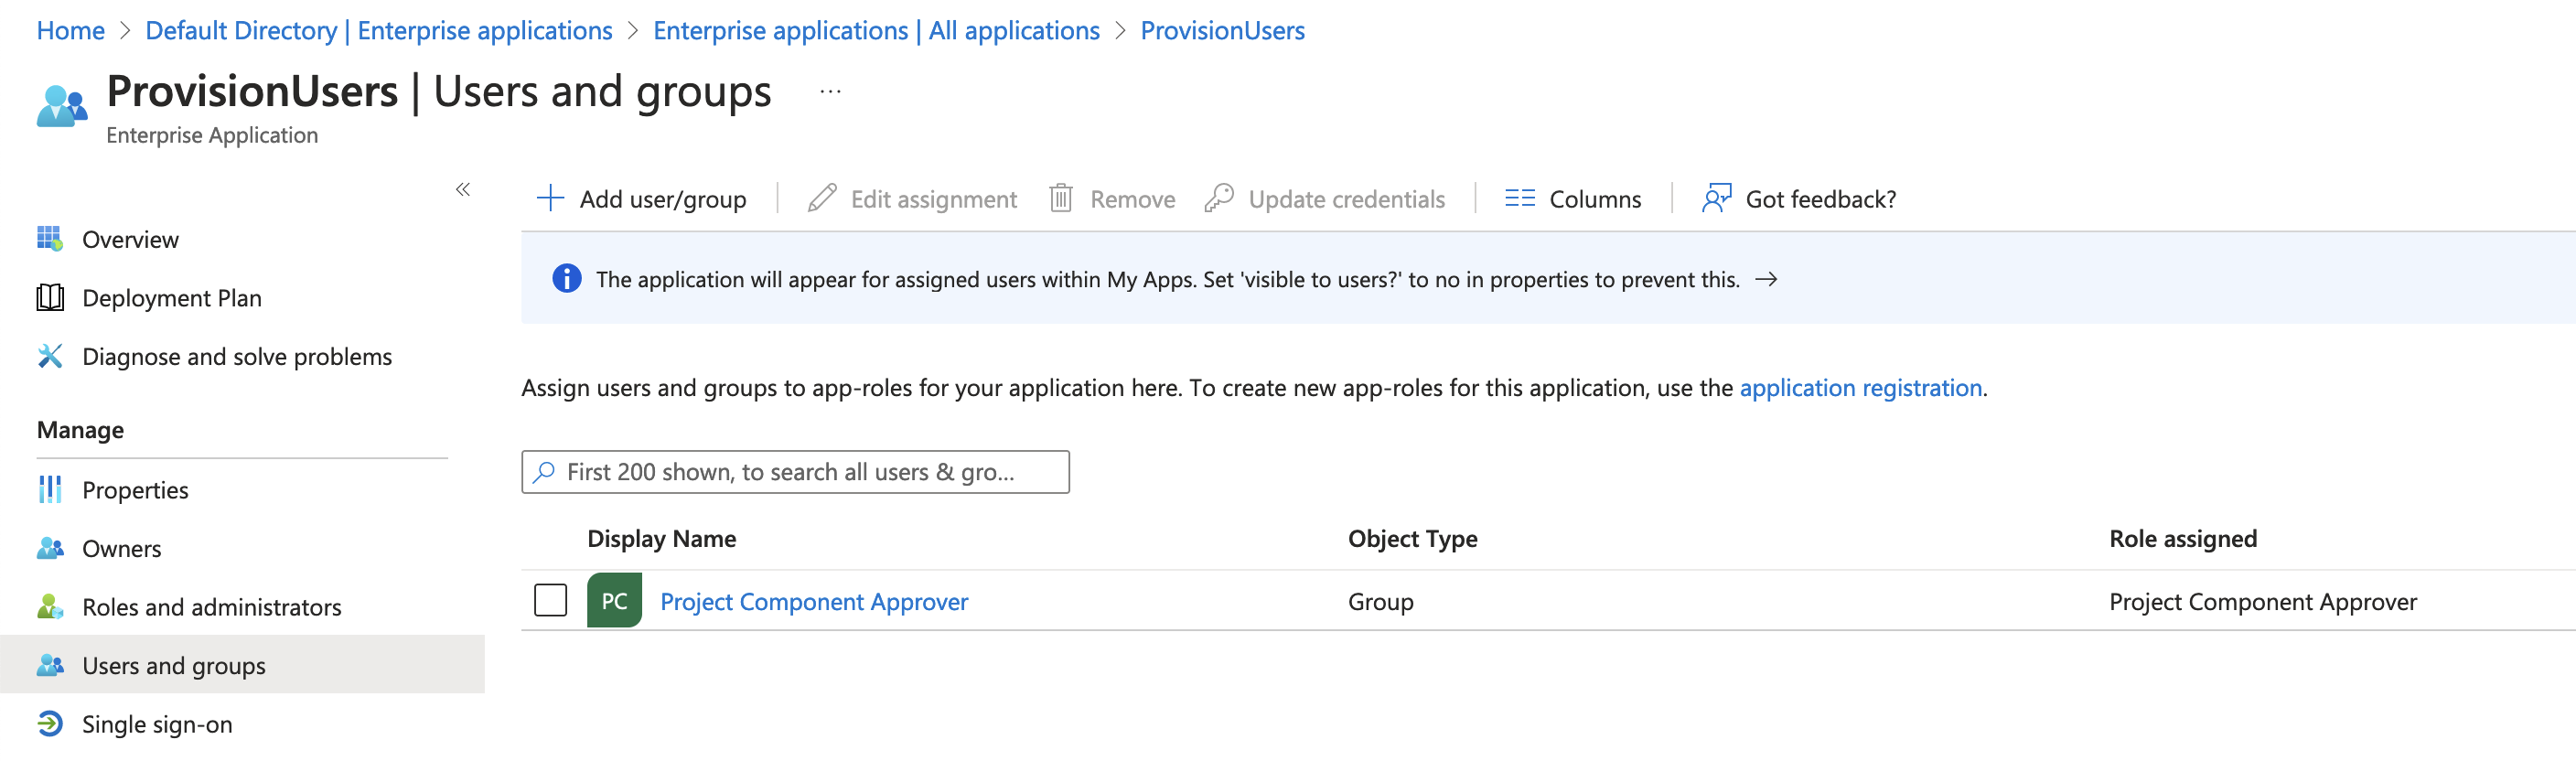Viewport: 2576px width, 761px height.
Task: Open Project Component Approver group link
Action: pyautogui.click(x=814, y=601)
